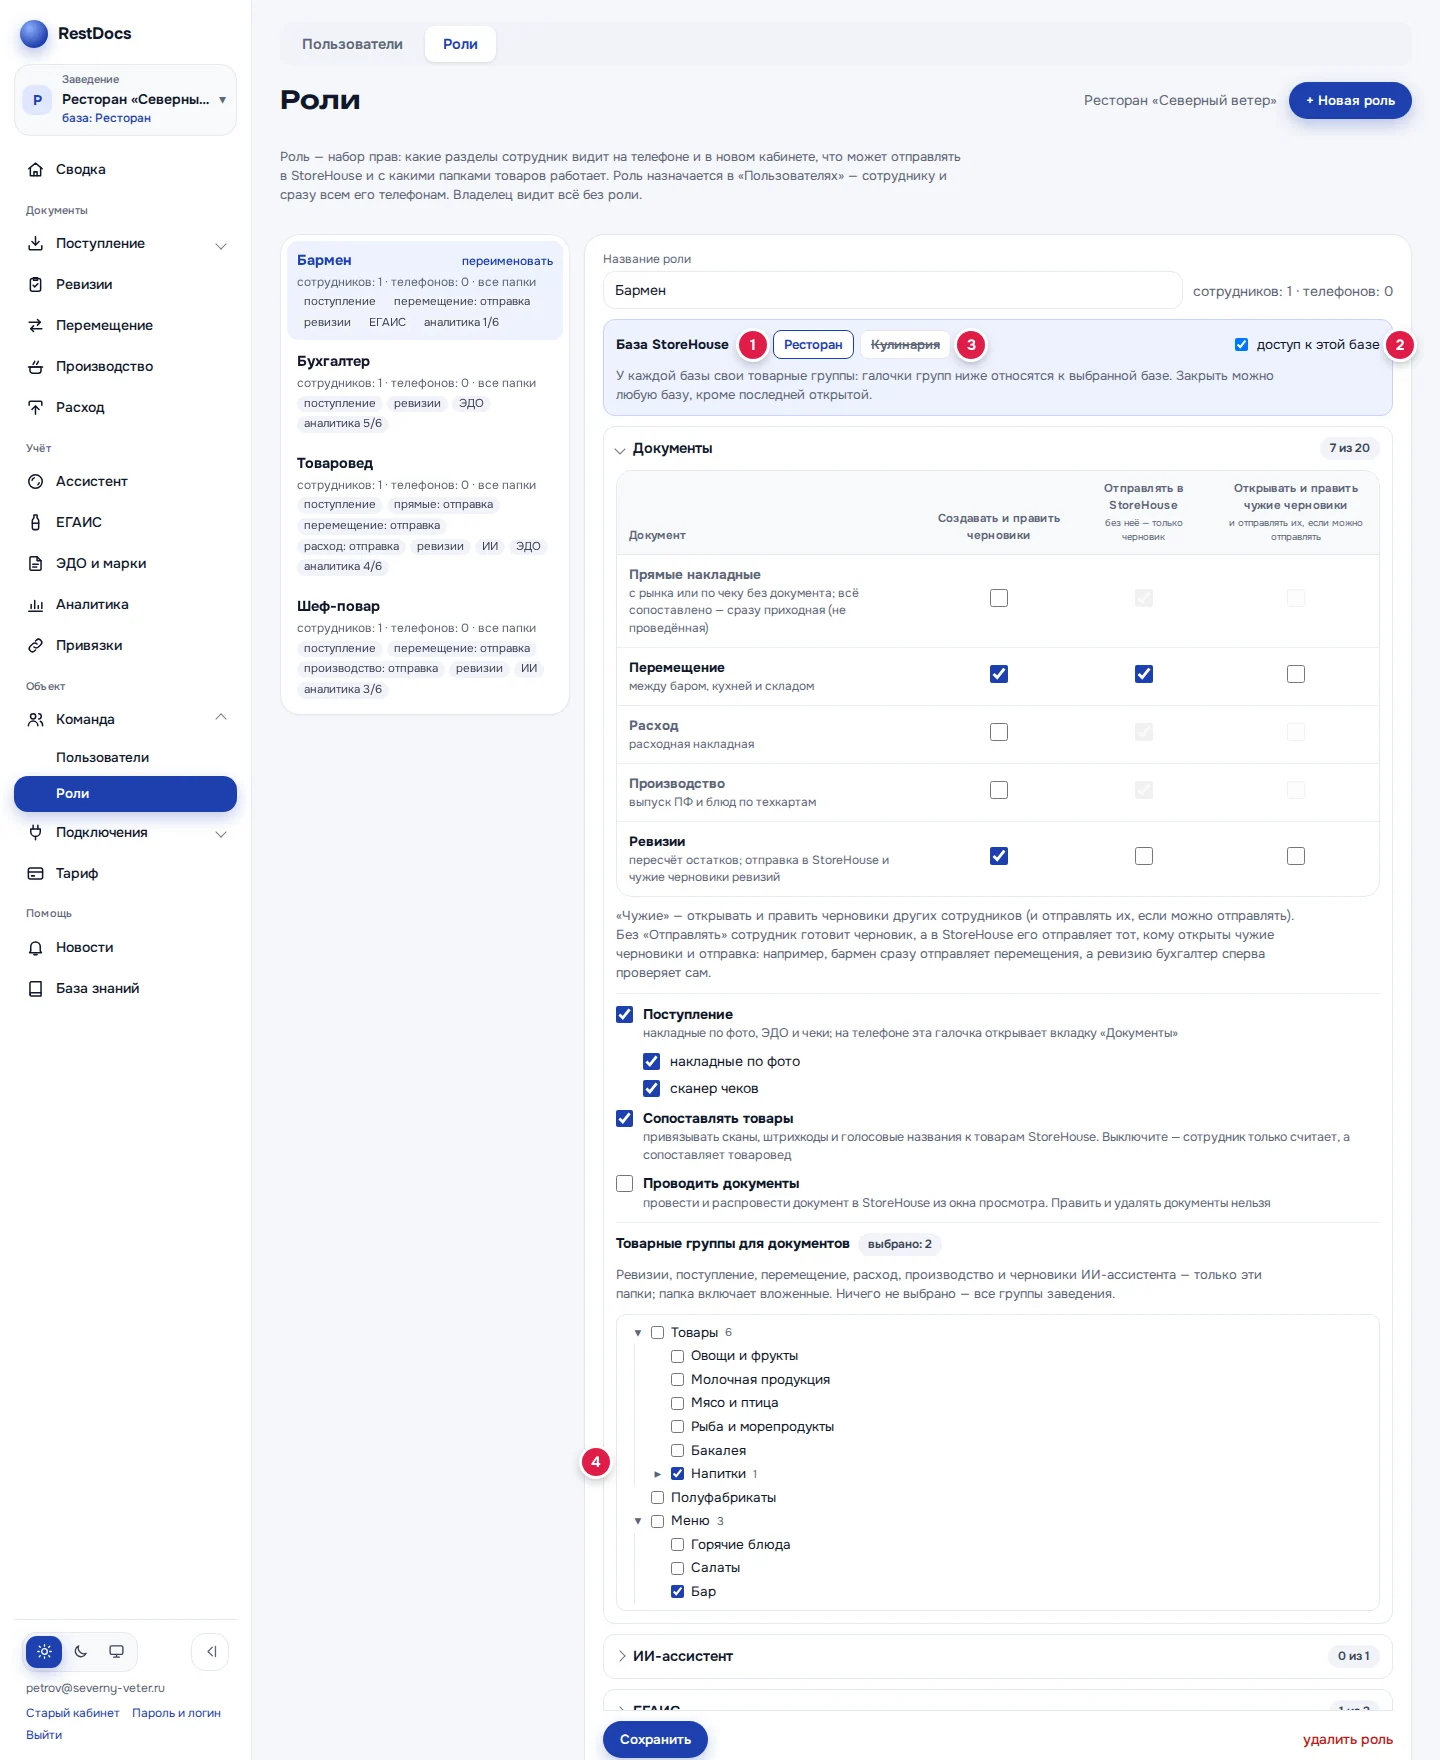This screenshot has height=1760, width=1440.
Task: Click the Тариф card icon
Action: (36, 874)
